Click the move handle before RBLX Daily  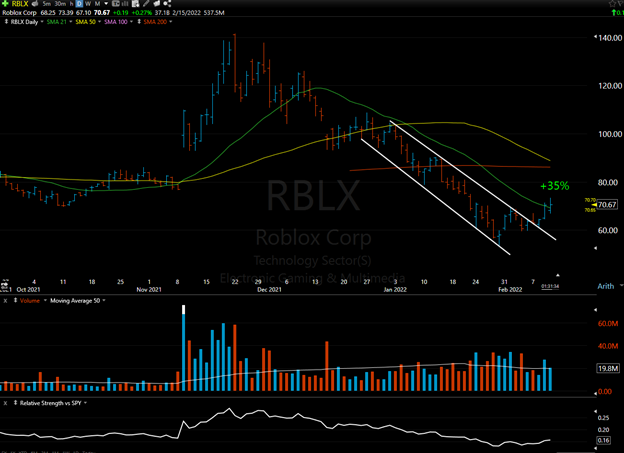(6, 22)
